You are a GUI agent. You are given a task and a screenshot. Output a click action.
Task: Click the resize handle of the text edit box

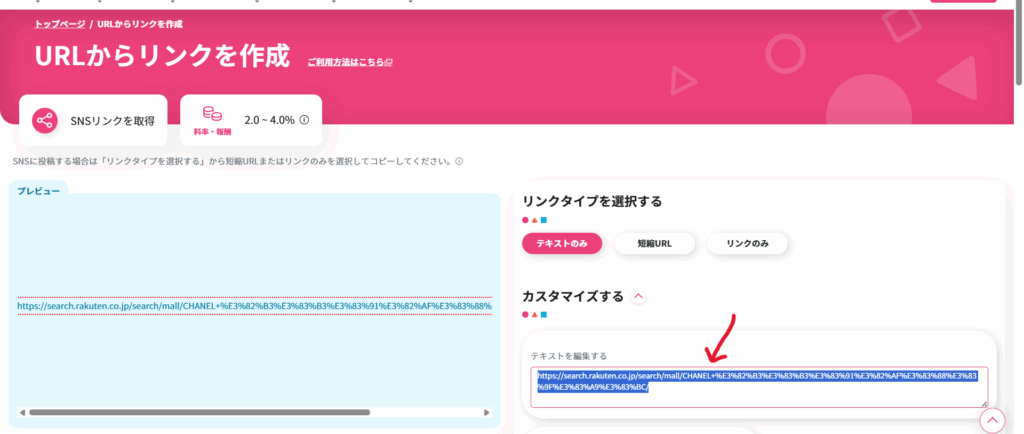pyautogui.click(x=983, y=403)
